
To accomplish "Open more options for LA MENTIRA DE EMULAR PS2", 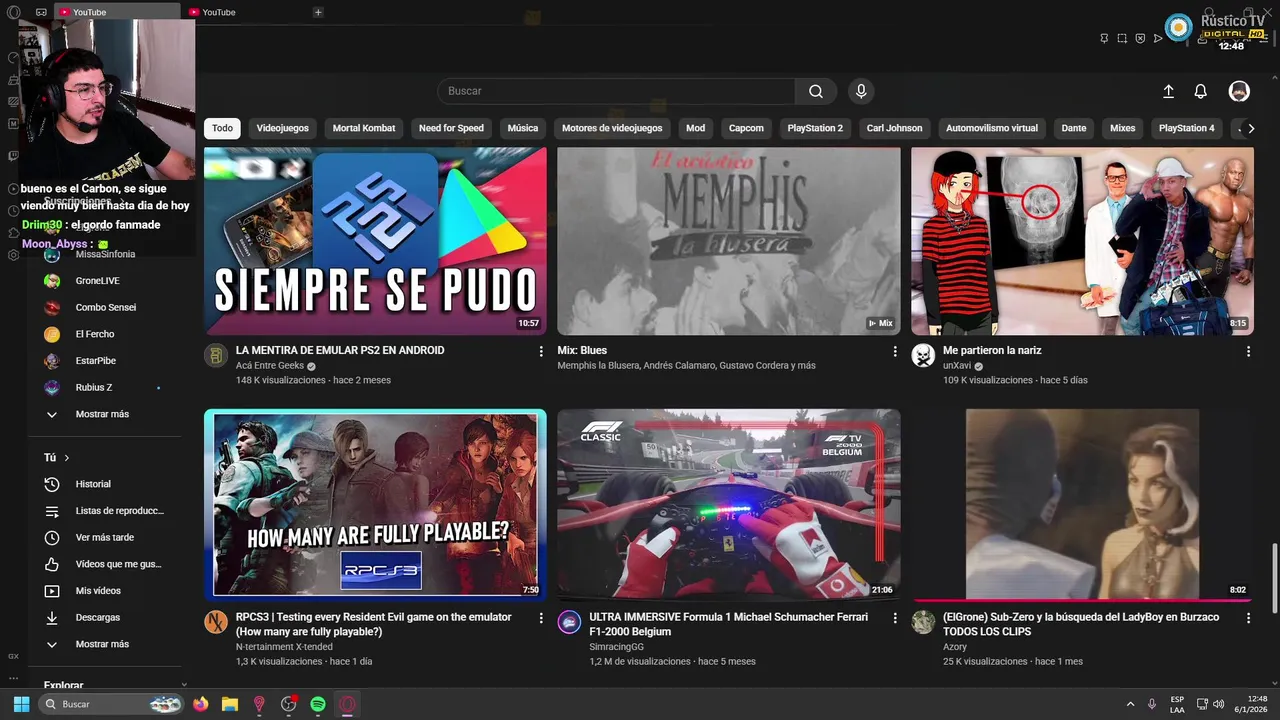I will click(x=541, y=351).
